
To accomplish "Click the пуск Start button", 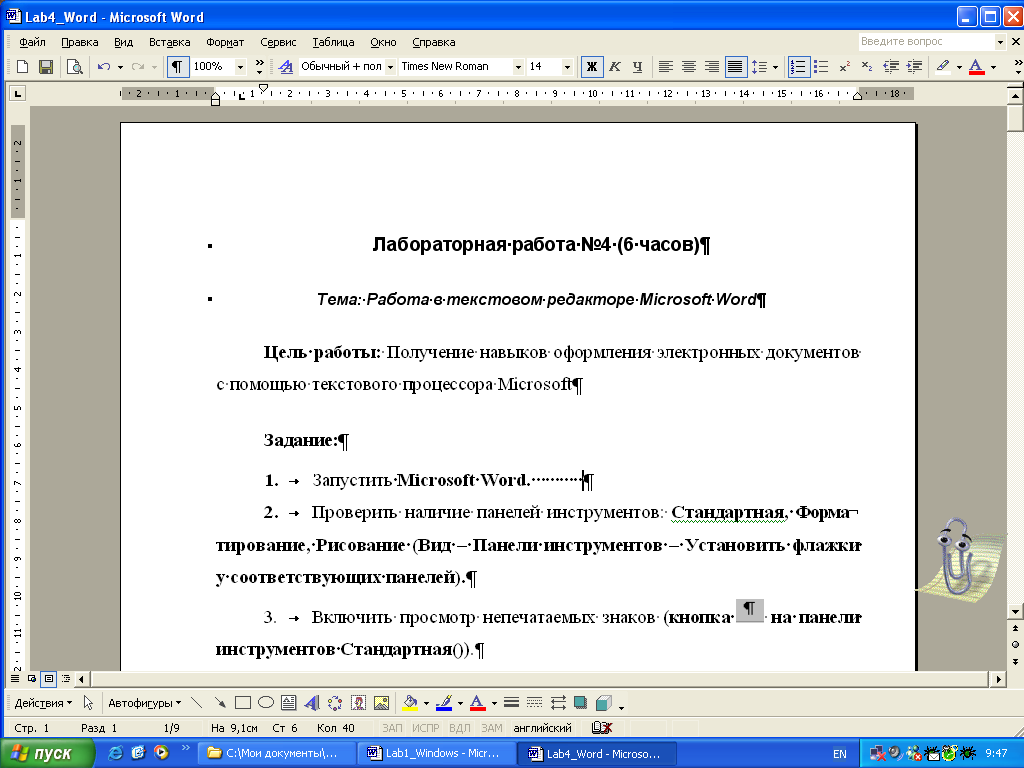I will point(47,754).
